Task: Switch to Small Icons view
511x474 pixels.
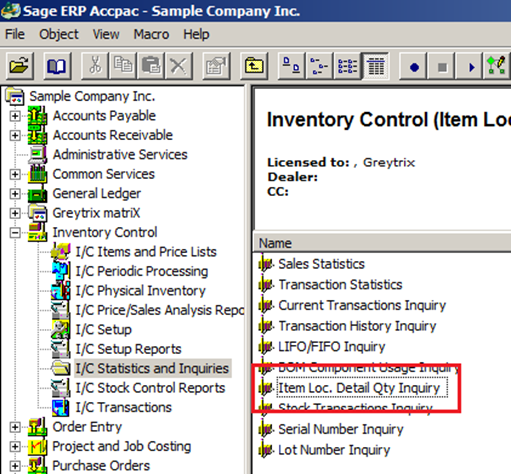Action: coord(320,65)
